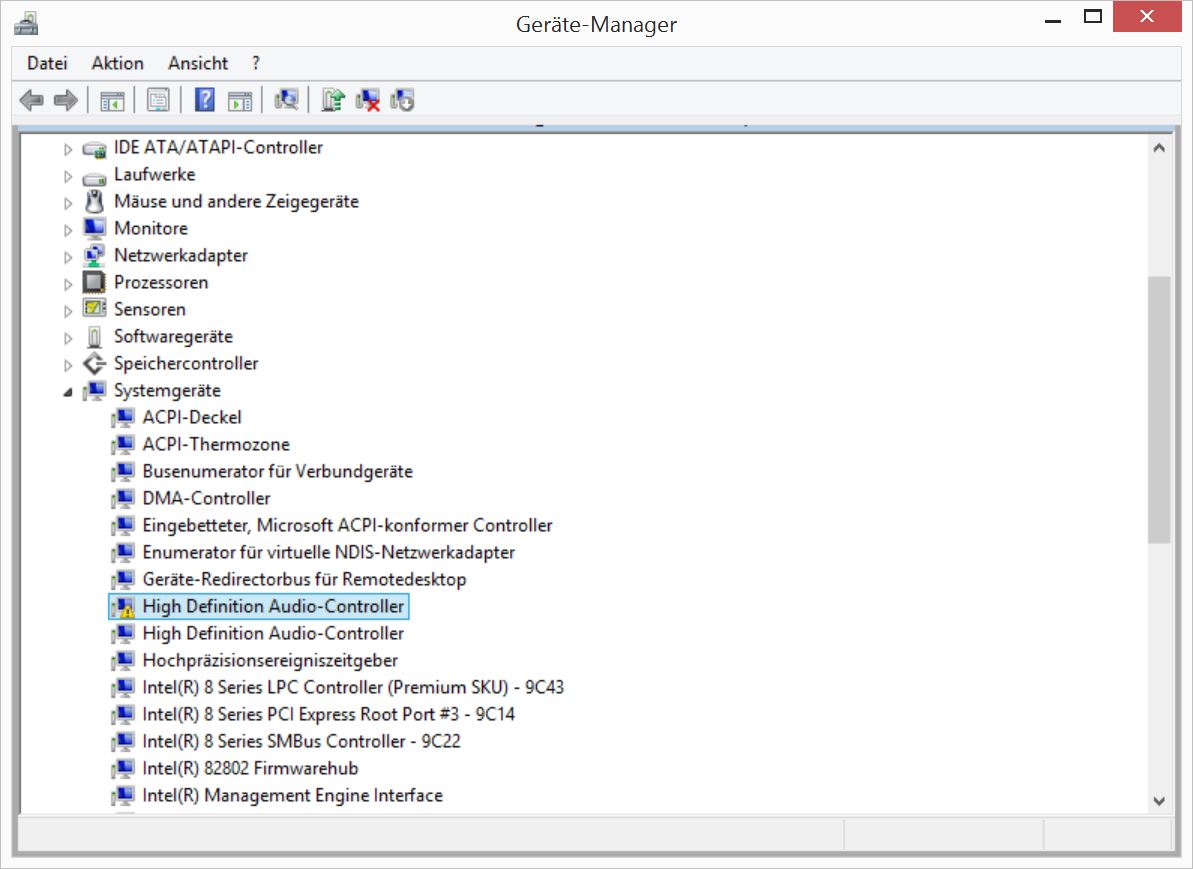Select Intel(R) 82802 Firmwarehub
Image resolution: width=1193 pixels, height=869 pixels.
pyautogui.click(x=250, y=769)
